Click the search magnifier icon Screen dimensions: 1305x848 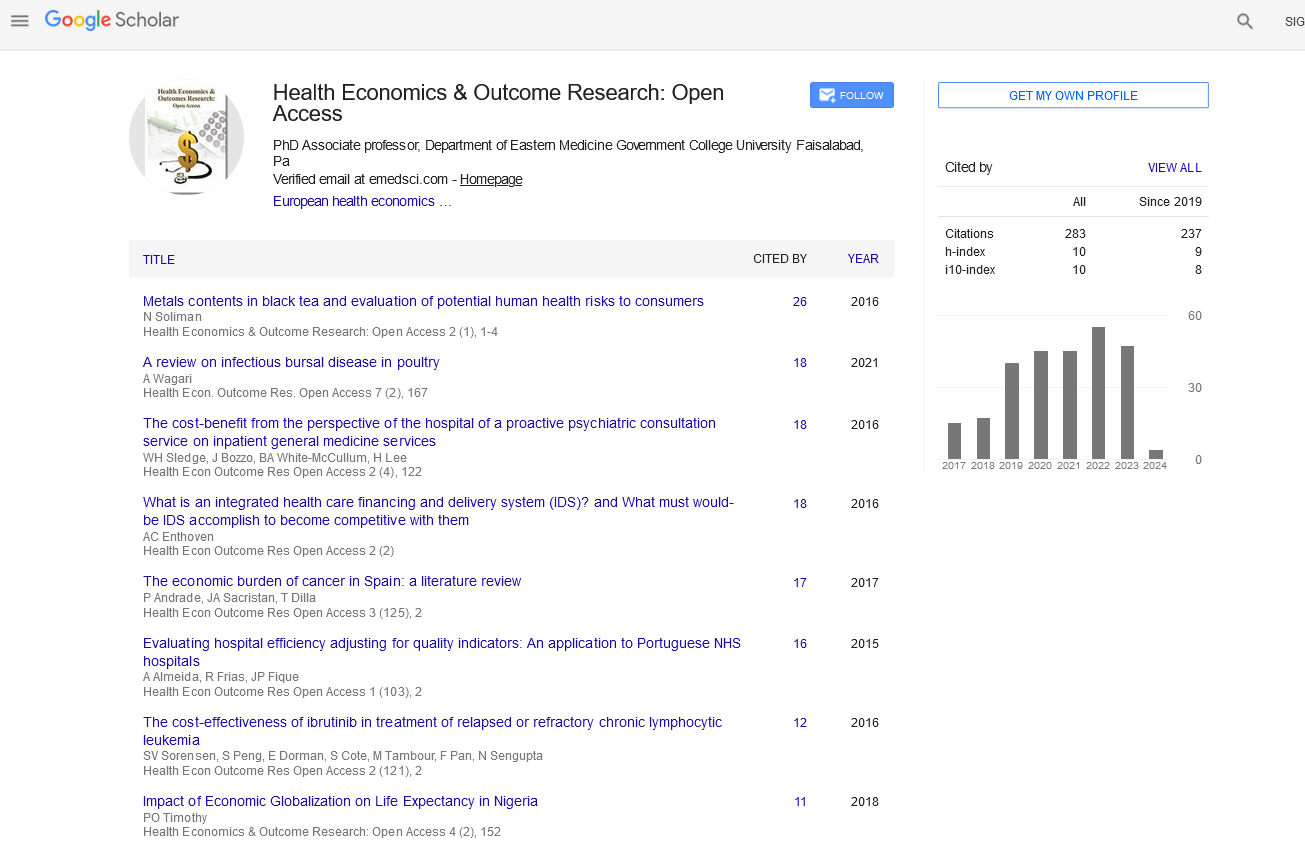(x=1245, y=21)
